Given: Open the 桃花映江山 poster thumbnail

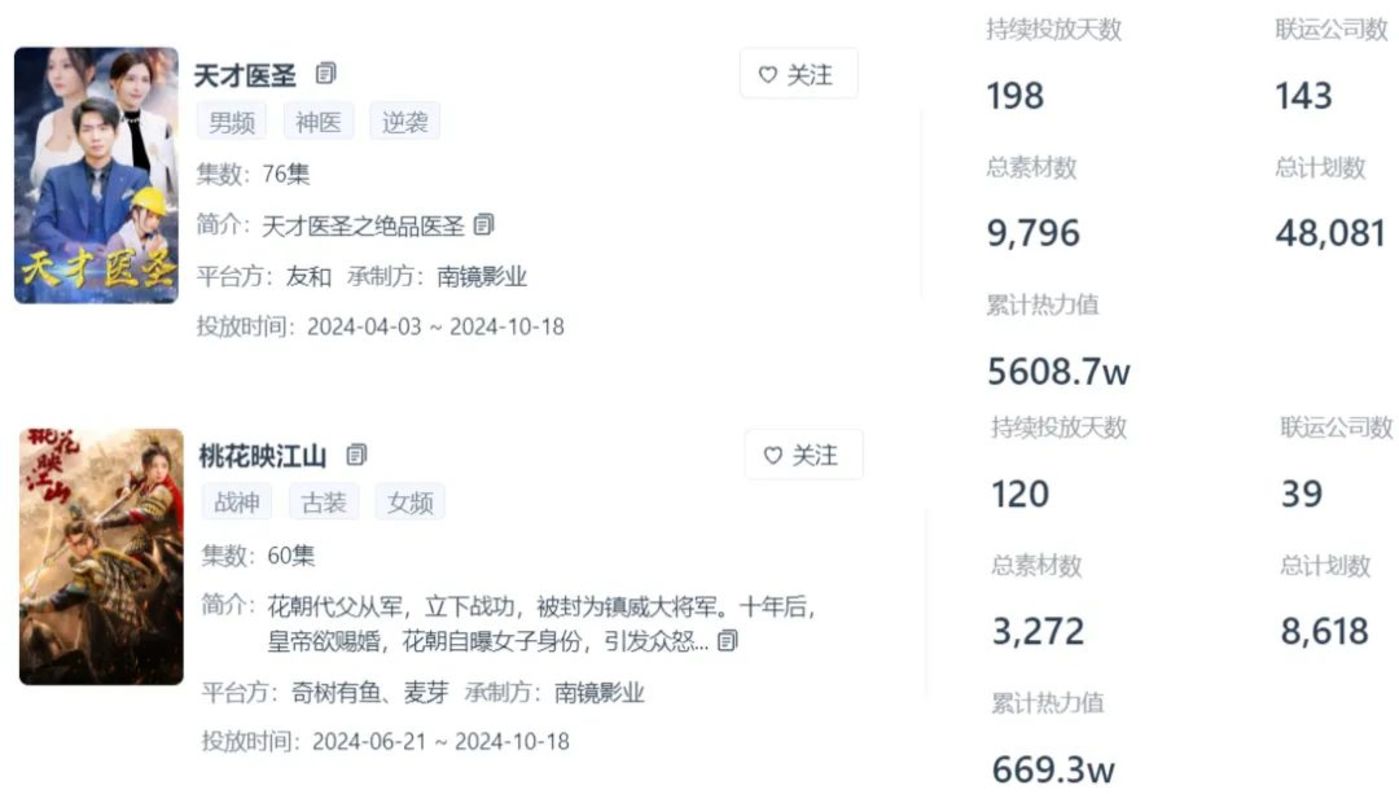Looking at the screenshot, I should 101,556.
